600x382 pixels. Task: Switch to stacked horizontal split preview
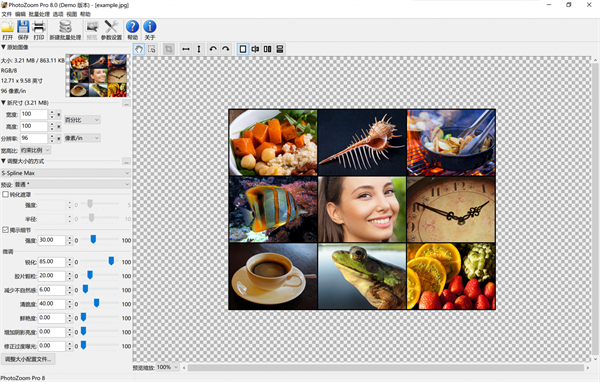pos(280,49)
